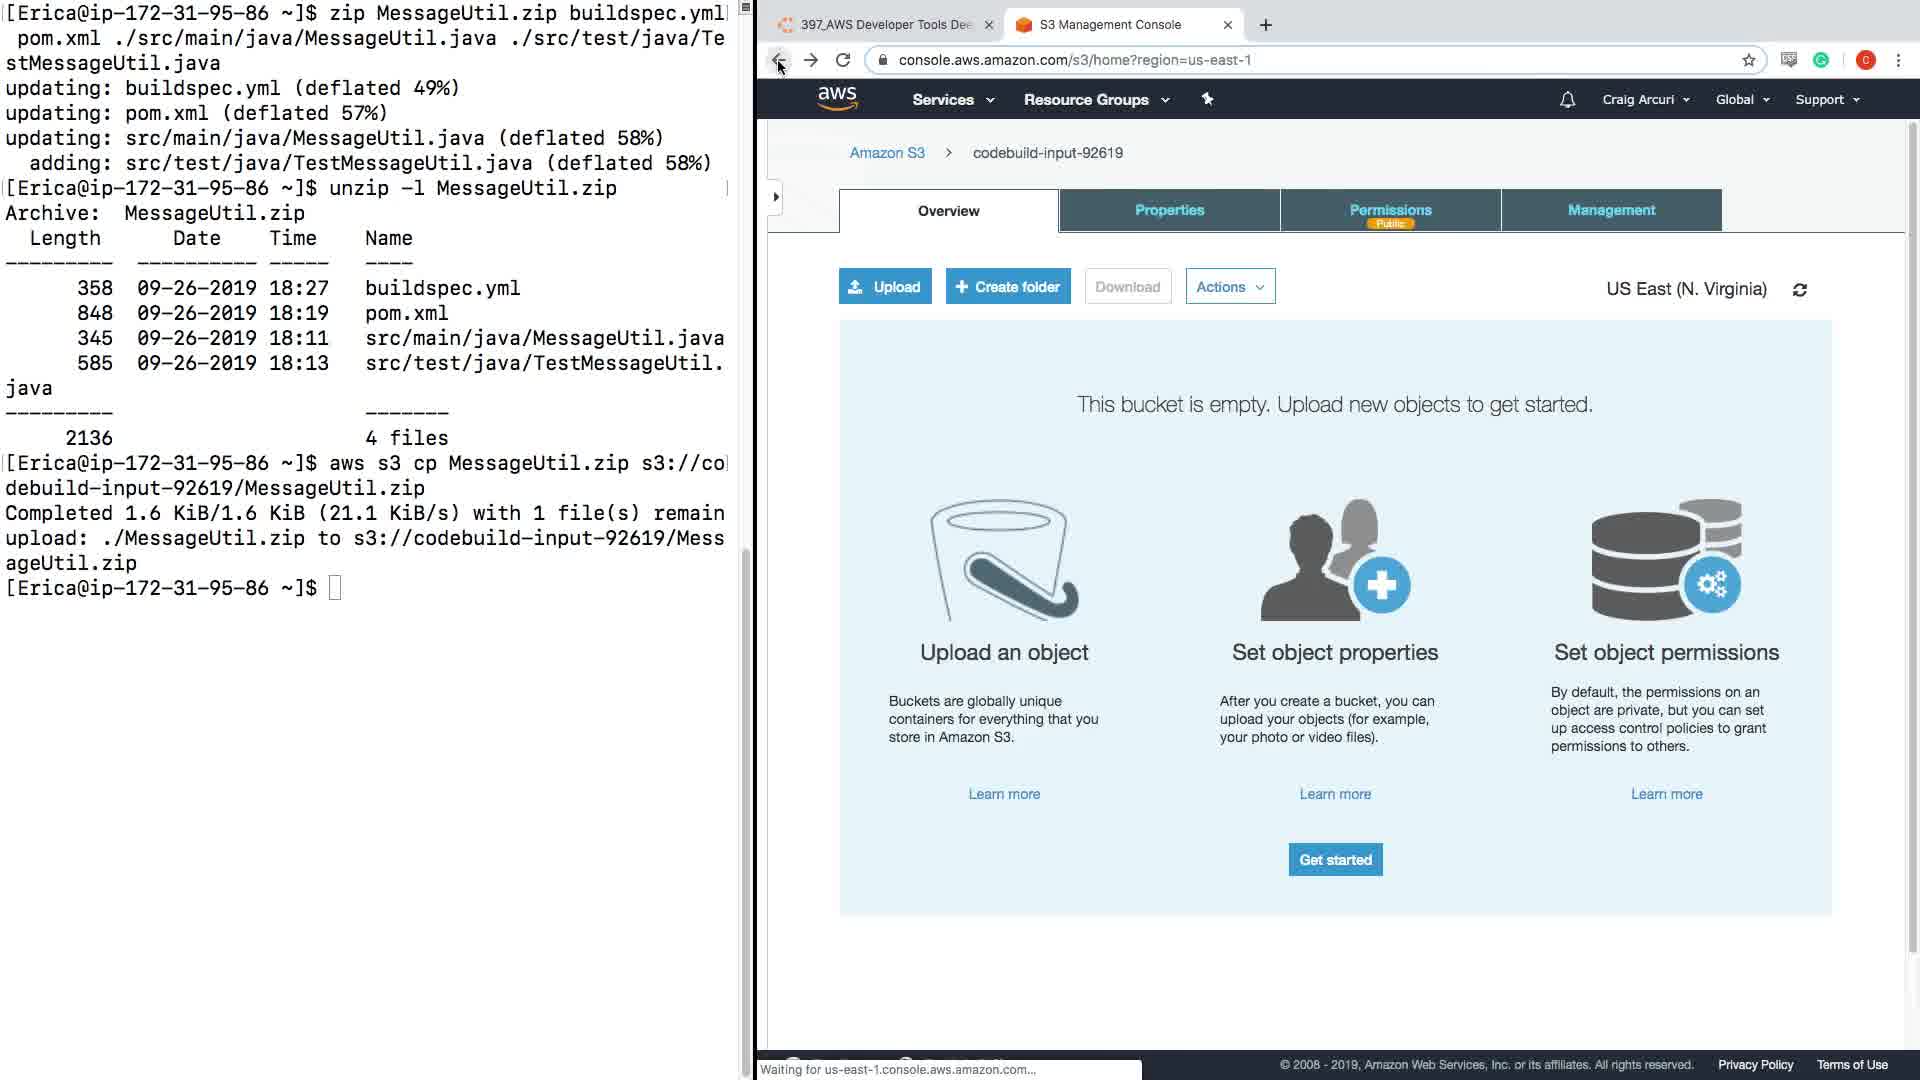
Task: Open Chrome three-dot menu
Action: pyautogui.click(x=1898, y=60)
